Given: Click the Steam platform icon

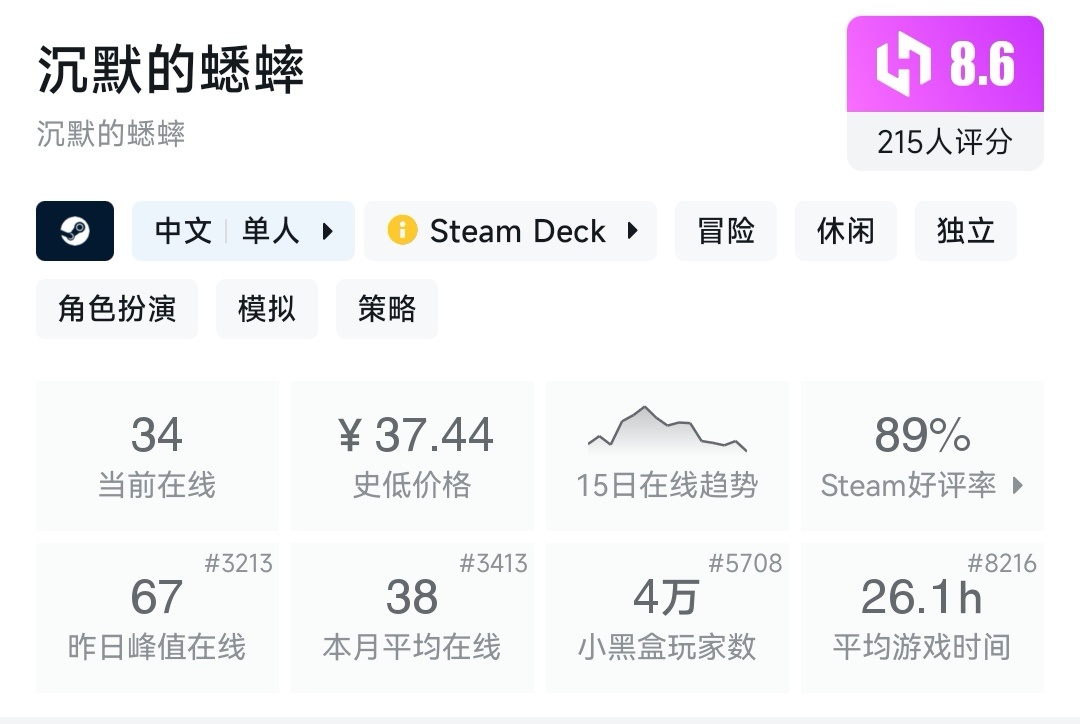Looking at the screenshot, I should click(75, 231).
